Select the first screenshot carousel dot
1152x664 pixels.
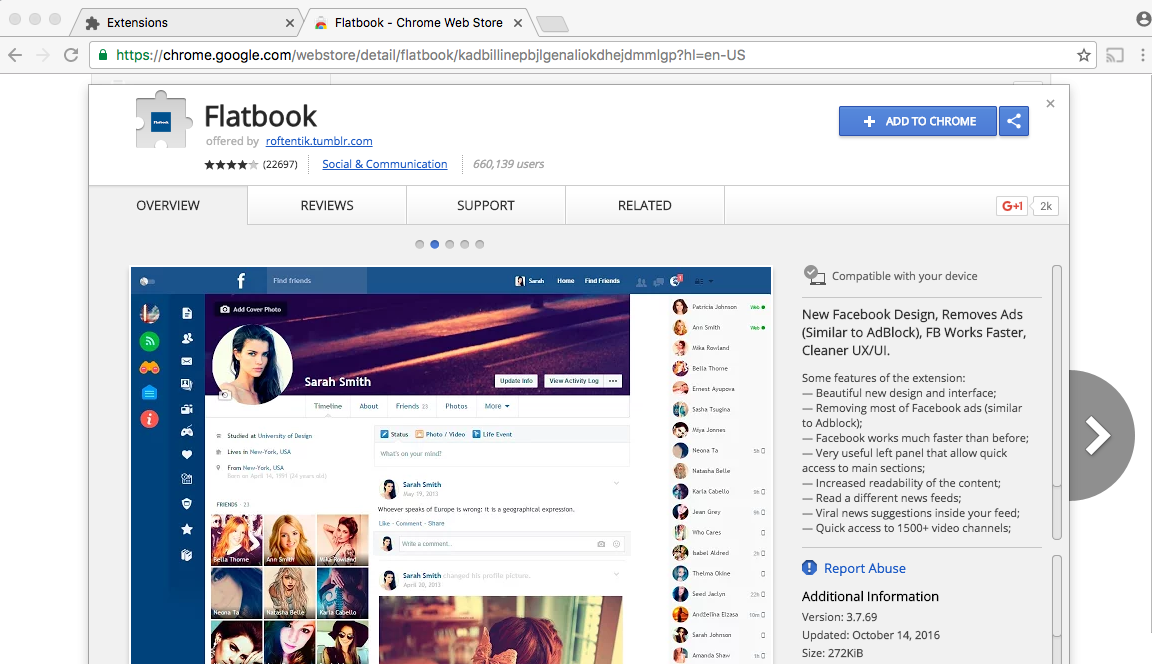420,245
